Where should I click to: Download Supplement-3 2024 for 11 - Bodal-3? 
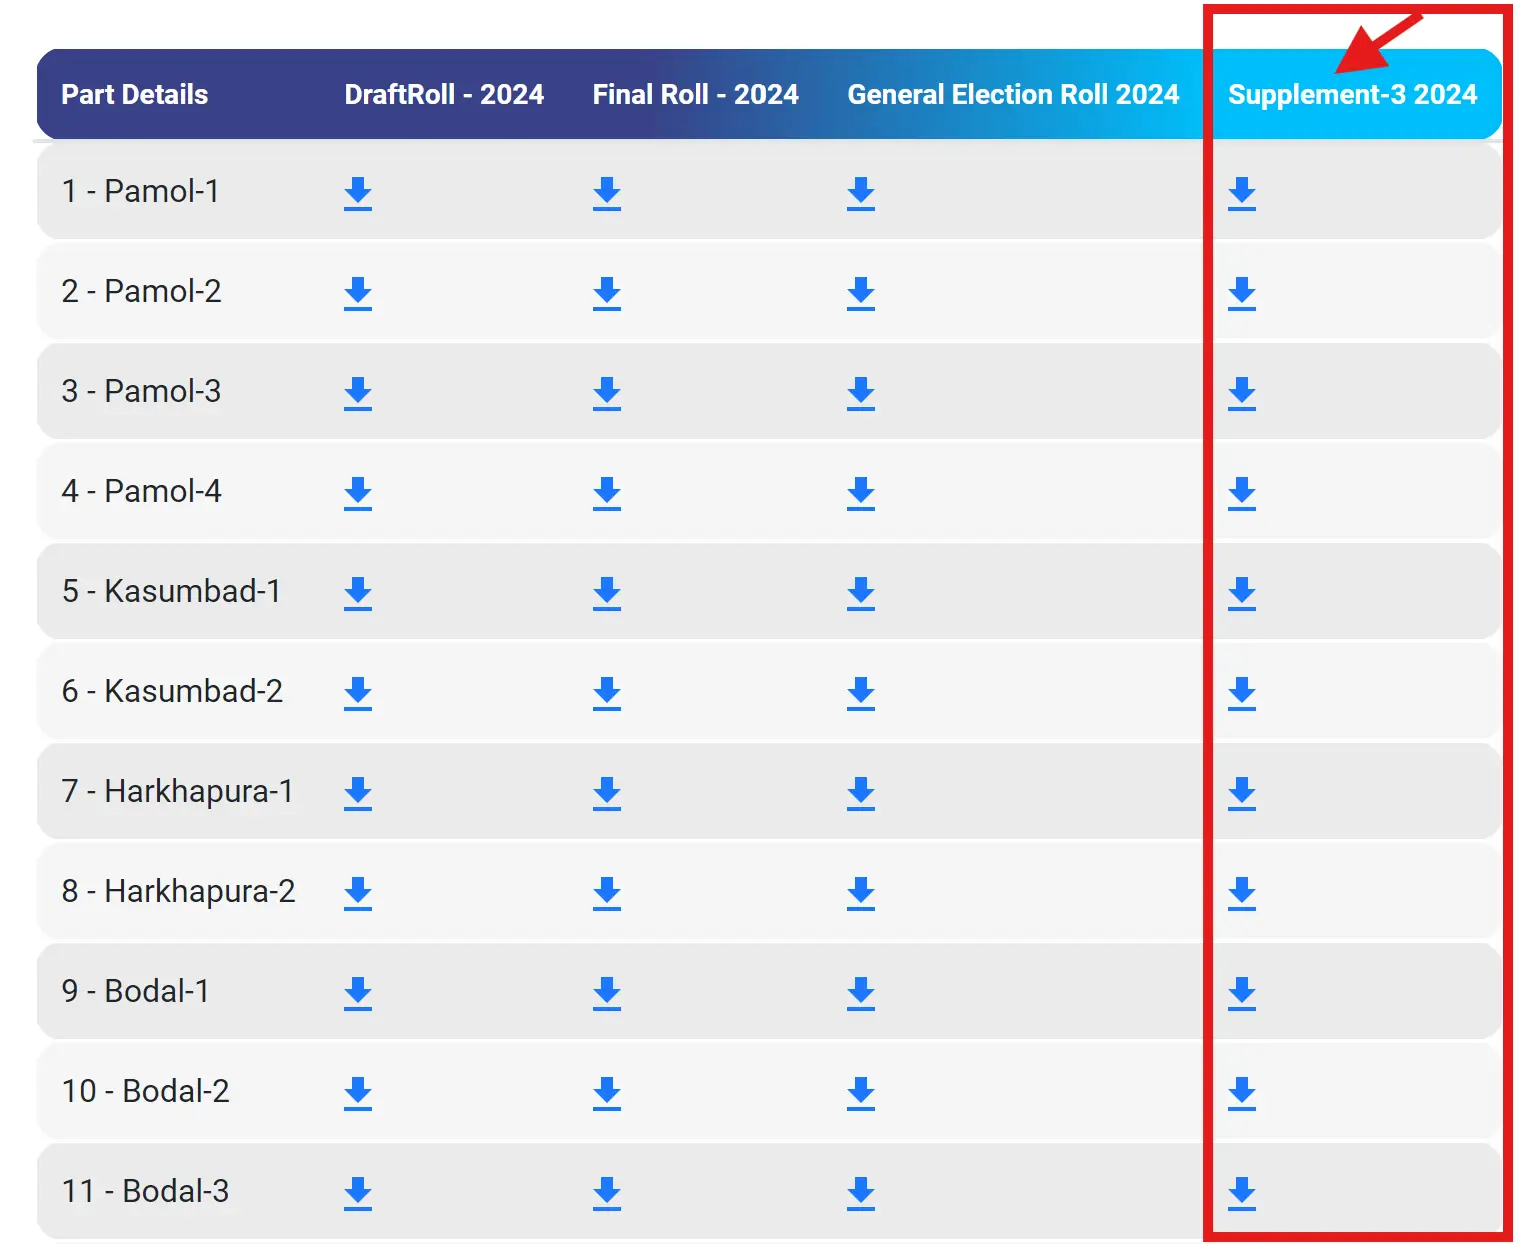pyautogui.click(x=1242, y=1193)
